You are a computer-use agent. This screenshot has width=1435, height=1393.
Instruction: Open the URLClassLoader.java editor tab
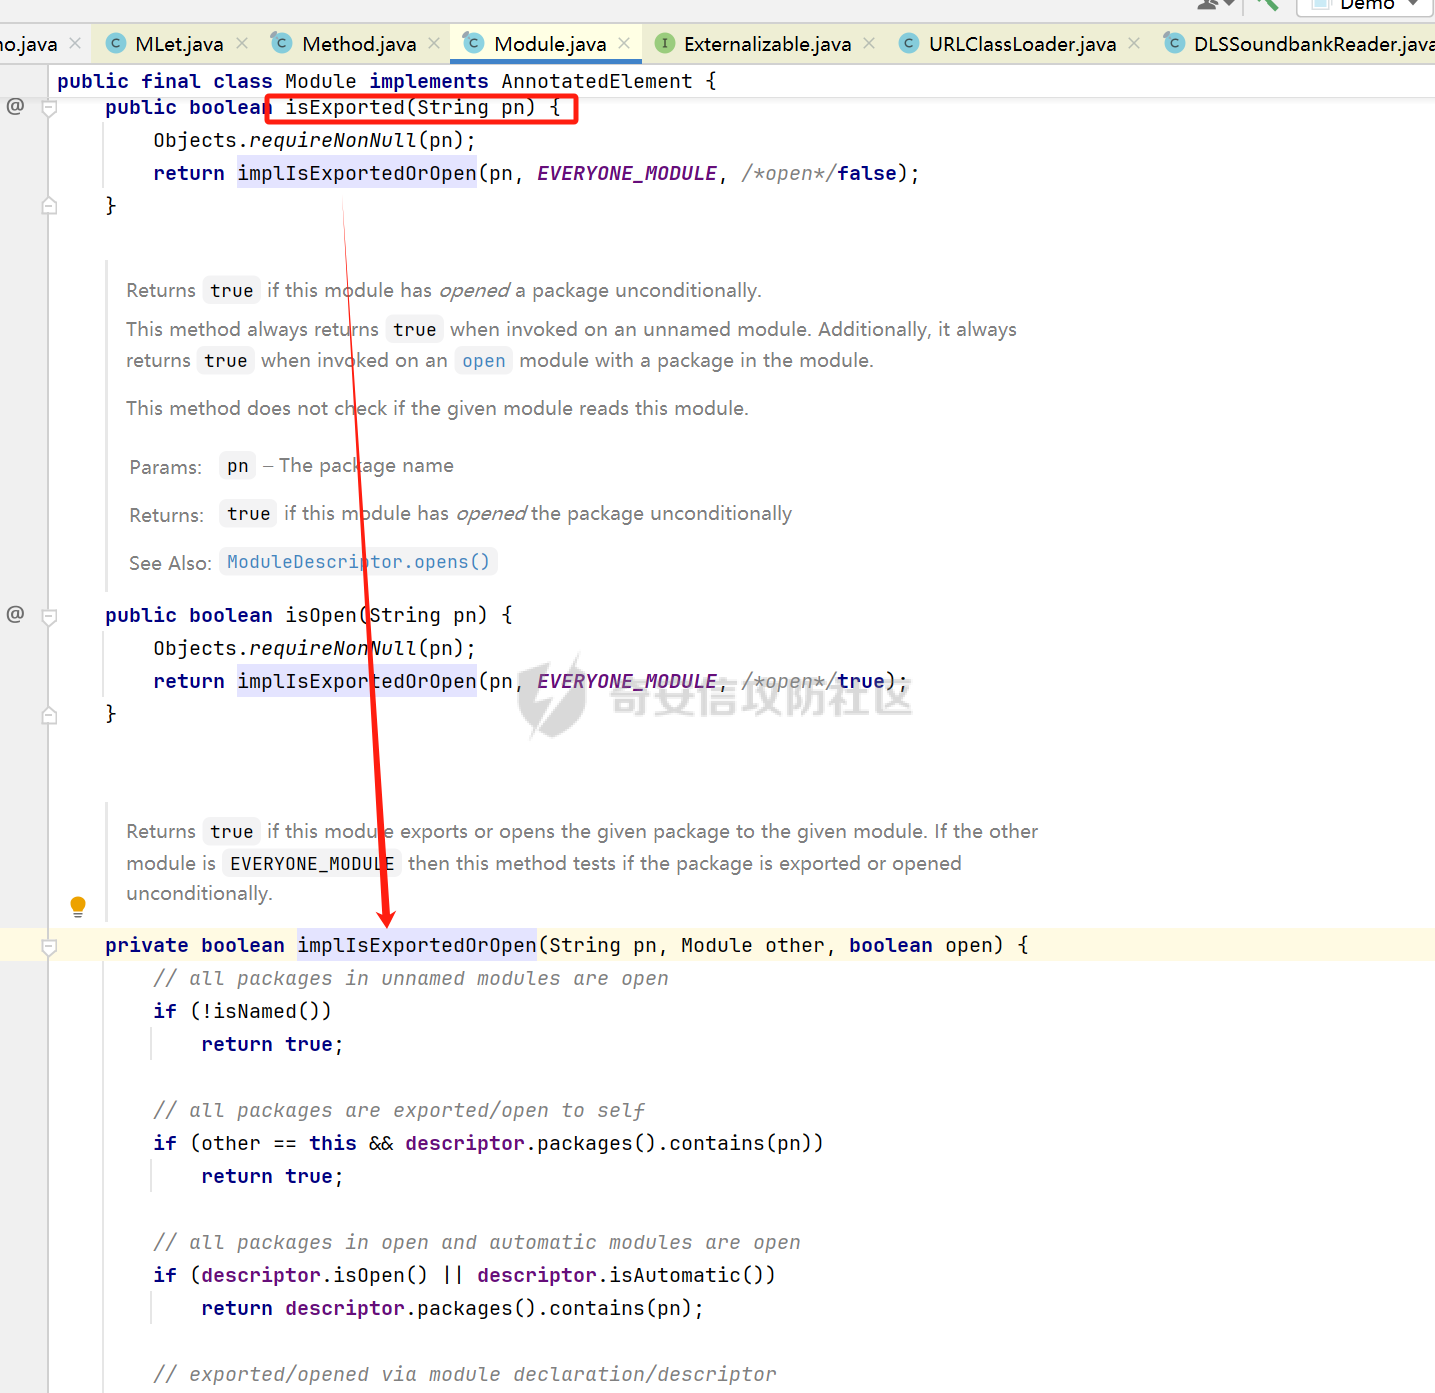click(x=1021, y=44)
